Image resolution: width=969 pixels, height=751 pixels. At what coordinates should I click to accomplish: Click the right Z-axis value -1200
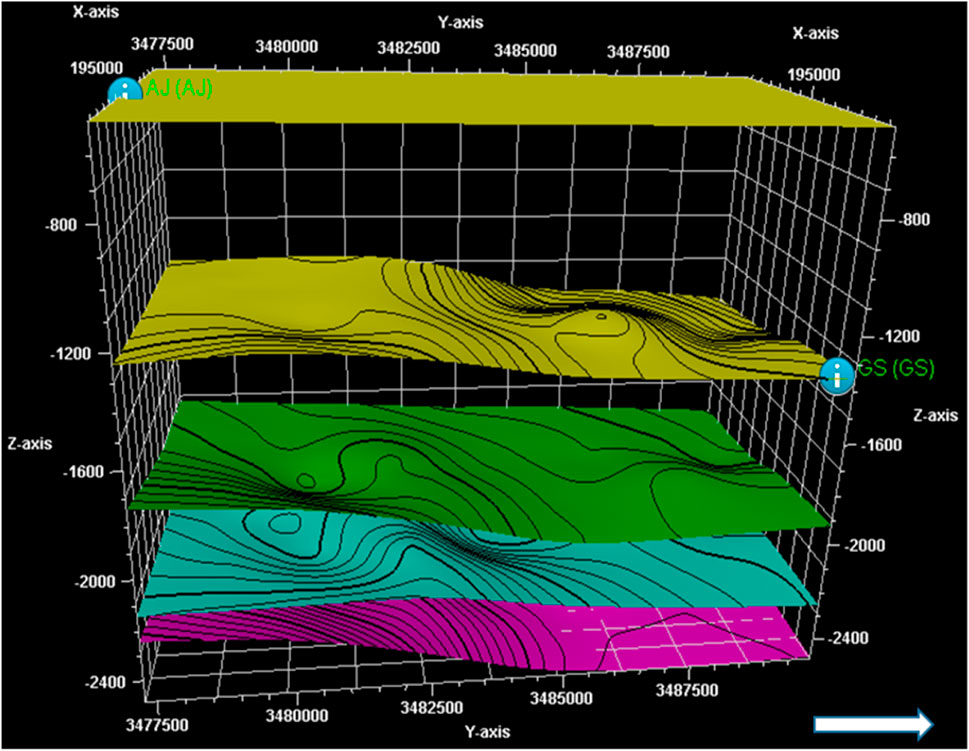coord(897,336)
